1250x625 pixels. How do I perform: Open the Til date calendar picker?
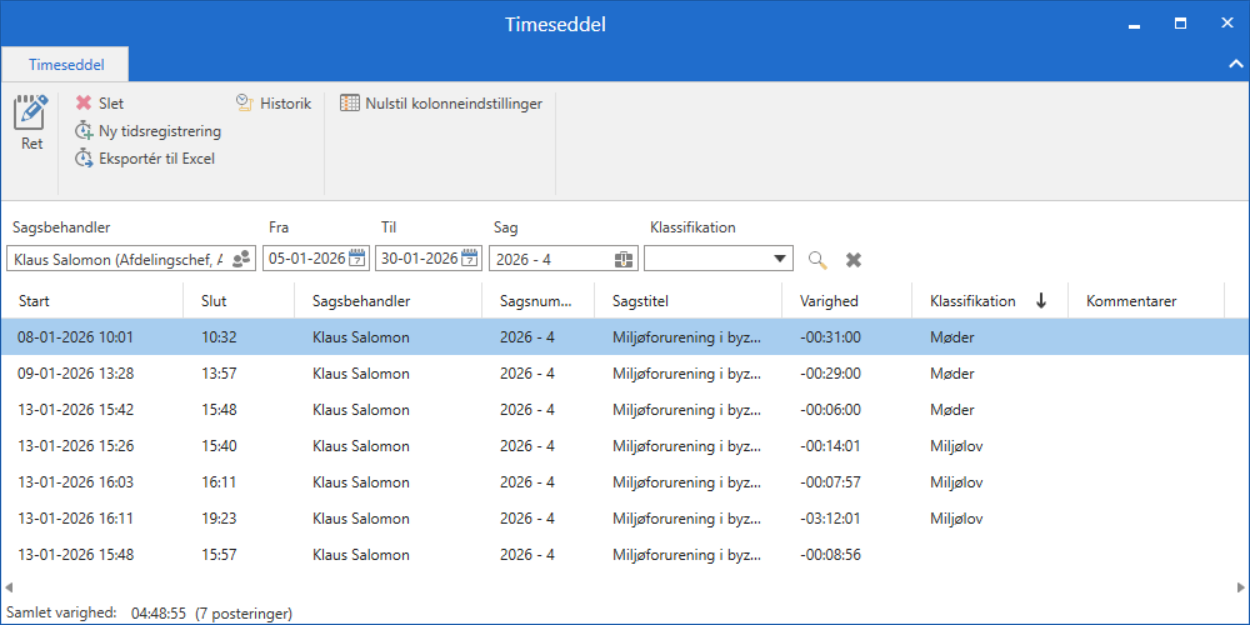(x=470, y=259)
